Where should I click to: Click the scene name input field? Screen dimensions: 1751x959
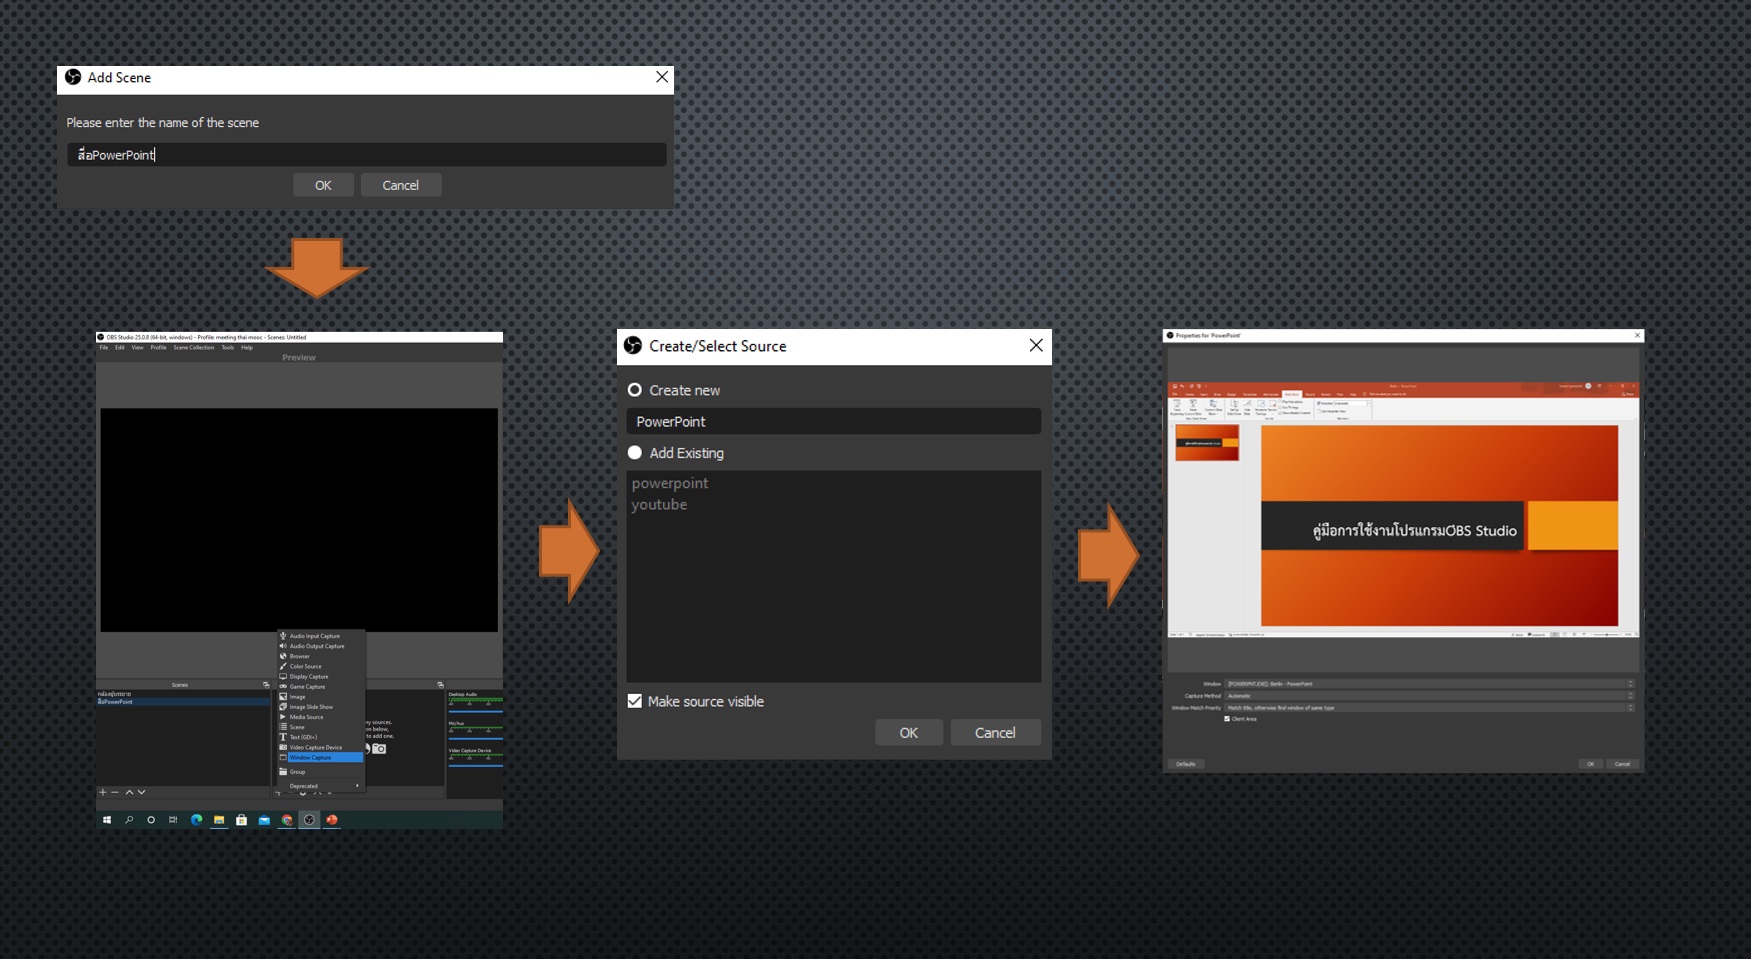[x=366, y=154]
